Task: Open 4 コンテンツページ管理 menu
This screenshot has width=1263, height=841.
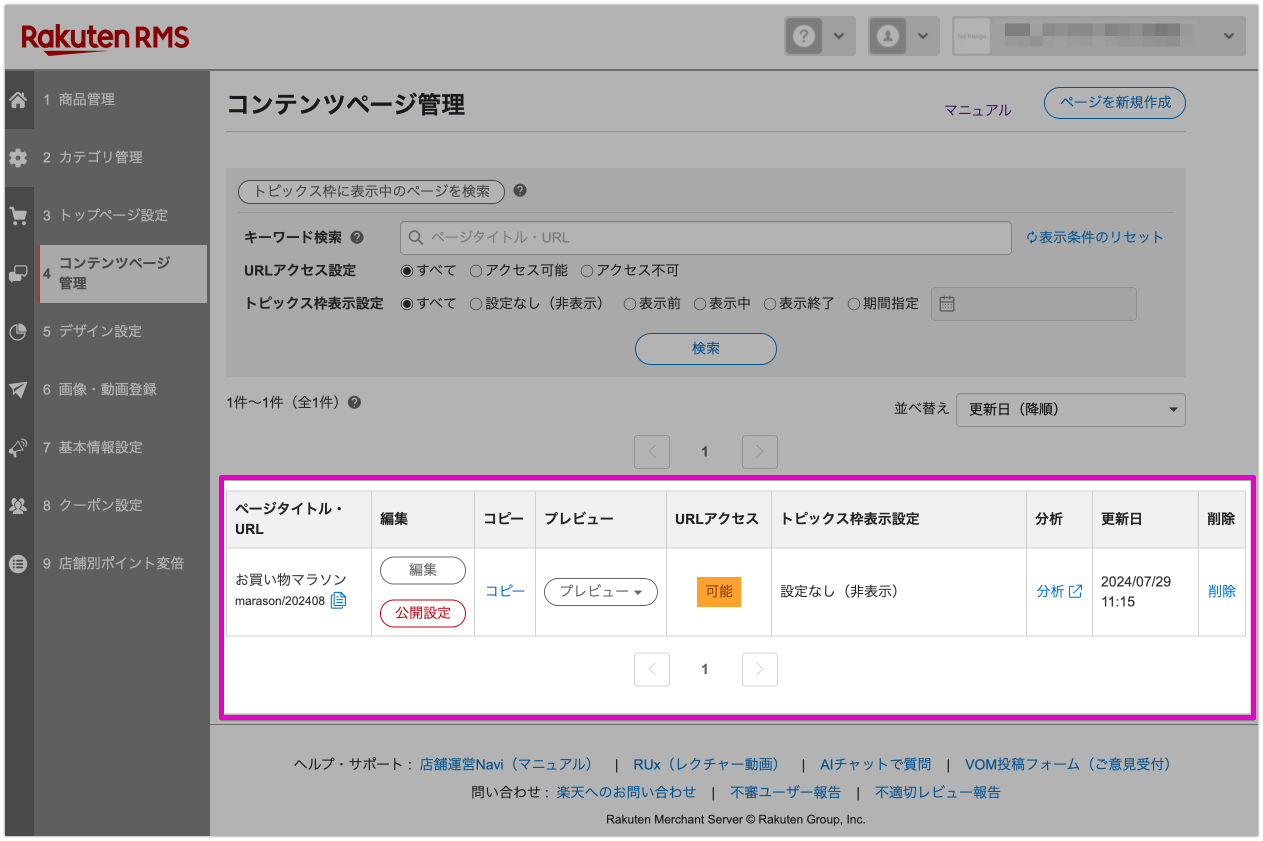Action: [x=121, y=274]
